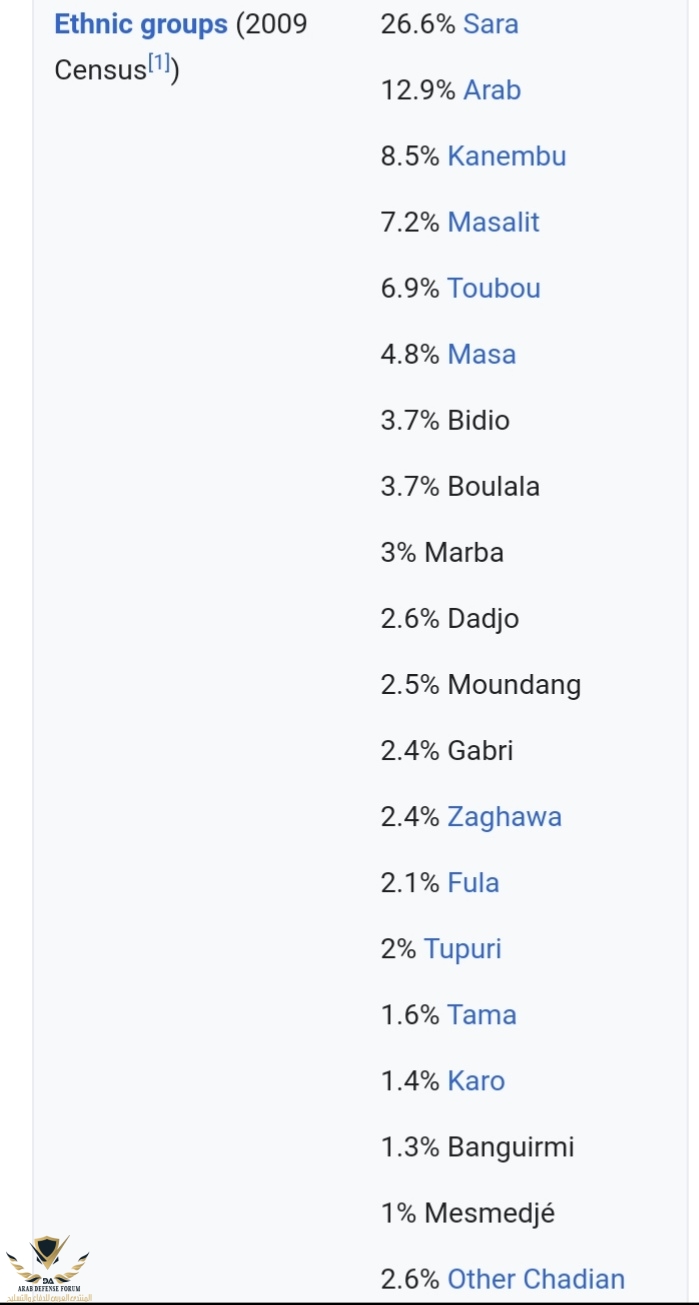Follow the Toubou link
This screenshot has width=699, height=1305.
[x=494, y=288]
